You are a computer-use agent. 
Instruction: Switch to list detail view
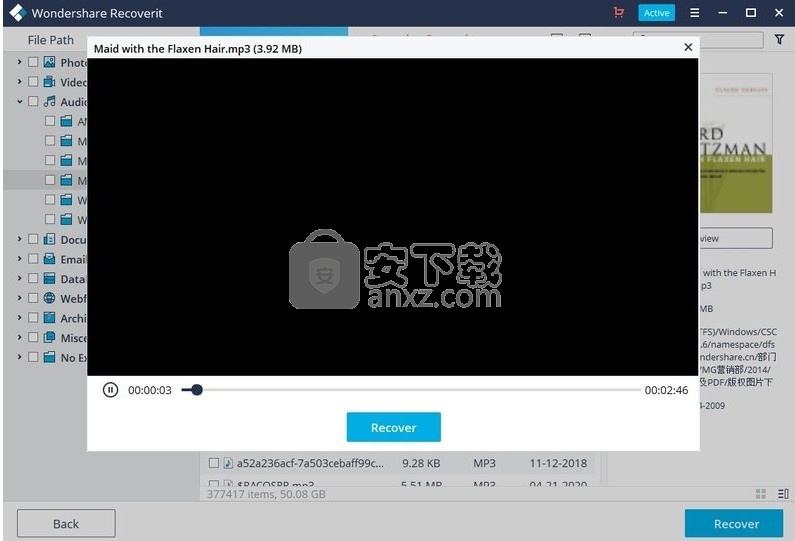[783, 494]
